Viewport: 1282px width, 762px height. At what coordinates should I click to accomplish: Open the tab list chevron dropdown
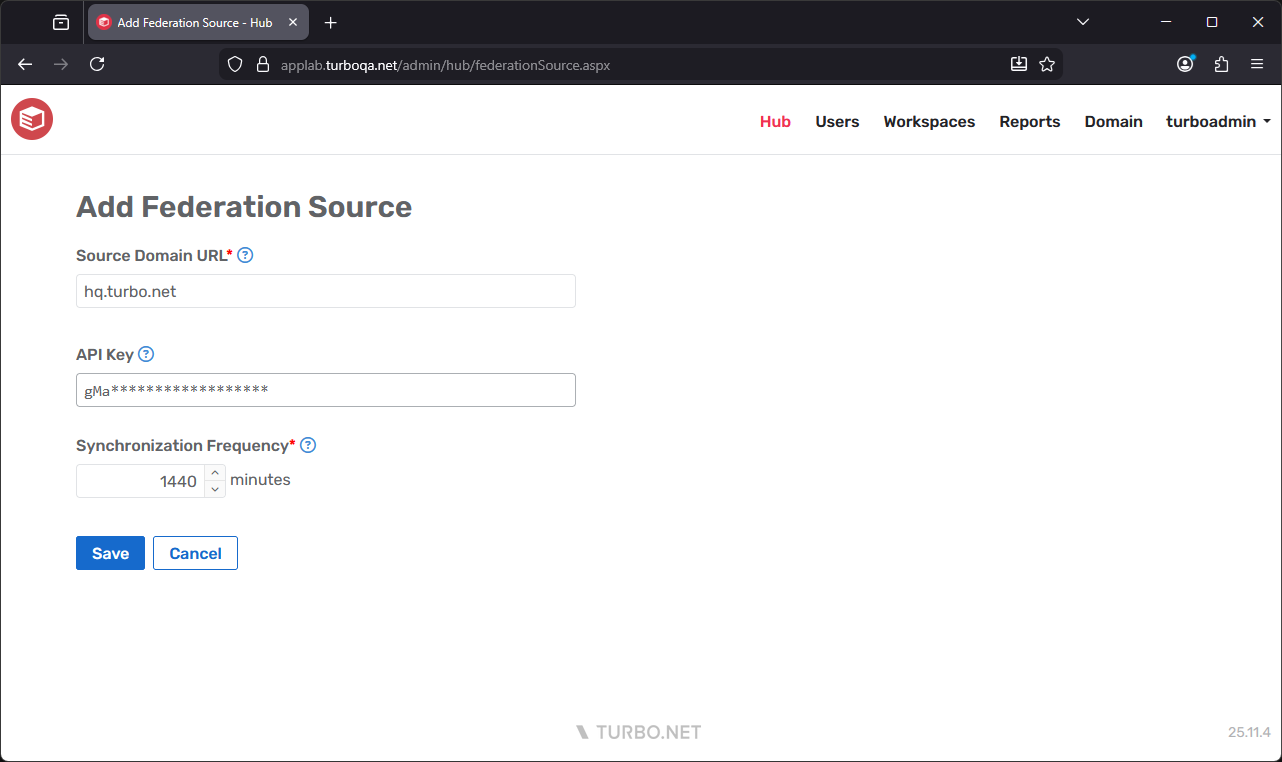1082,21
